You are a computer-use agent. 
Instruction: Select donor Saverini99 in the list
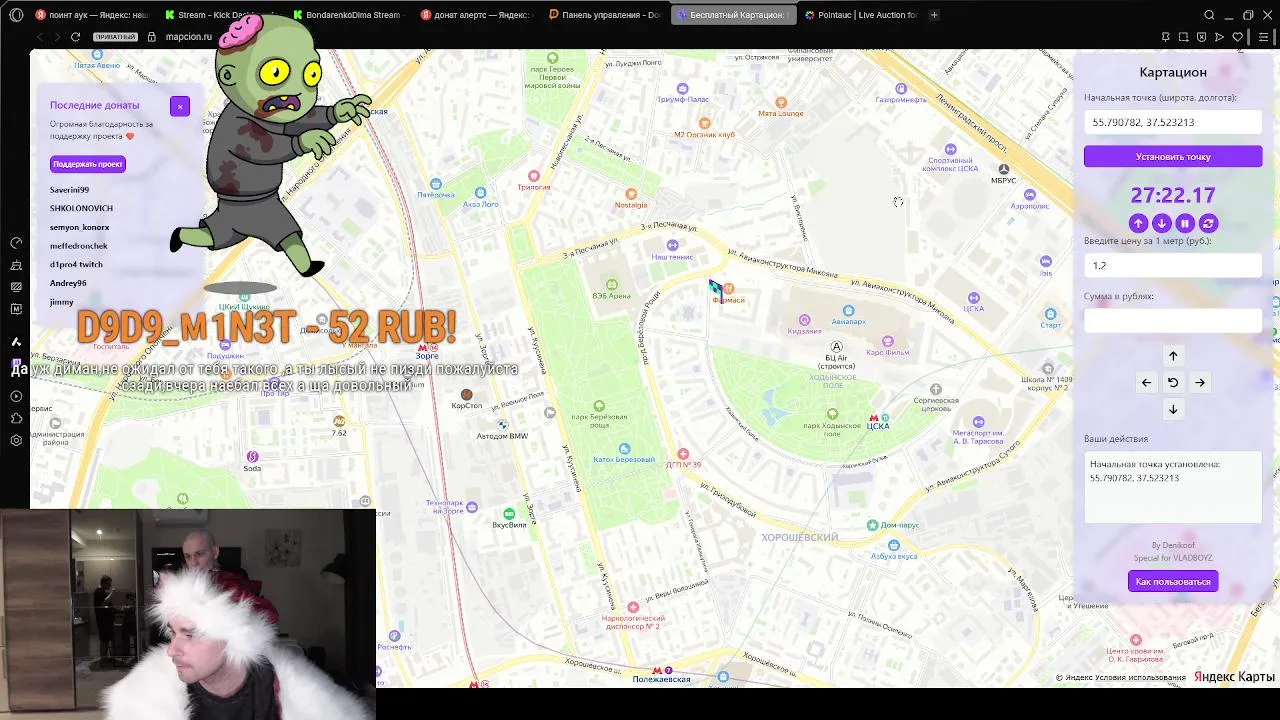[x=69, y=190]
